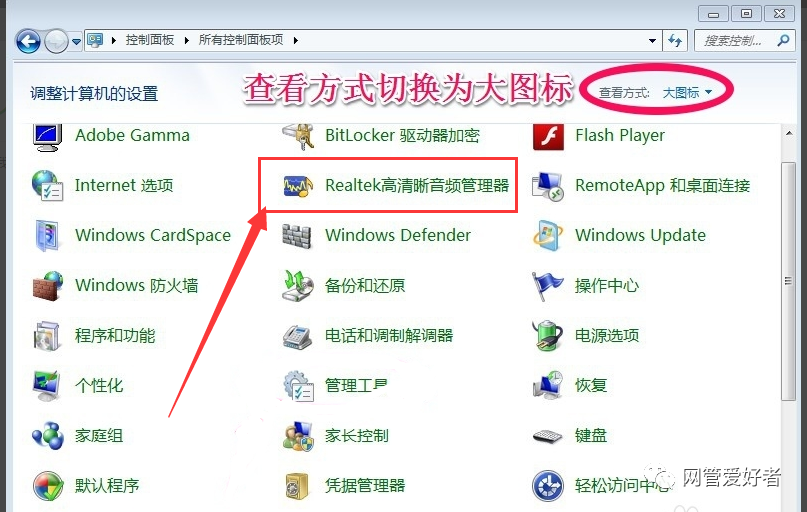Expand the arrow after 控制面板 in breadcrumb

tap(186, 40)
